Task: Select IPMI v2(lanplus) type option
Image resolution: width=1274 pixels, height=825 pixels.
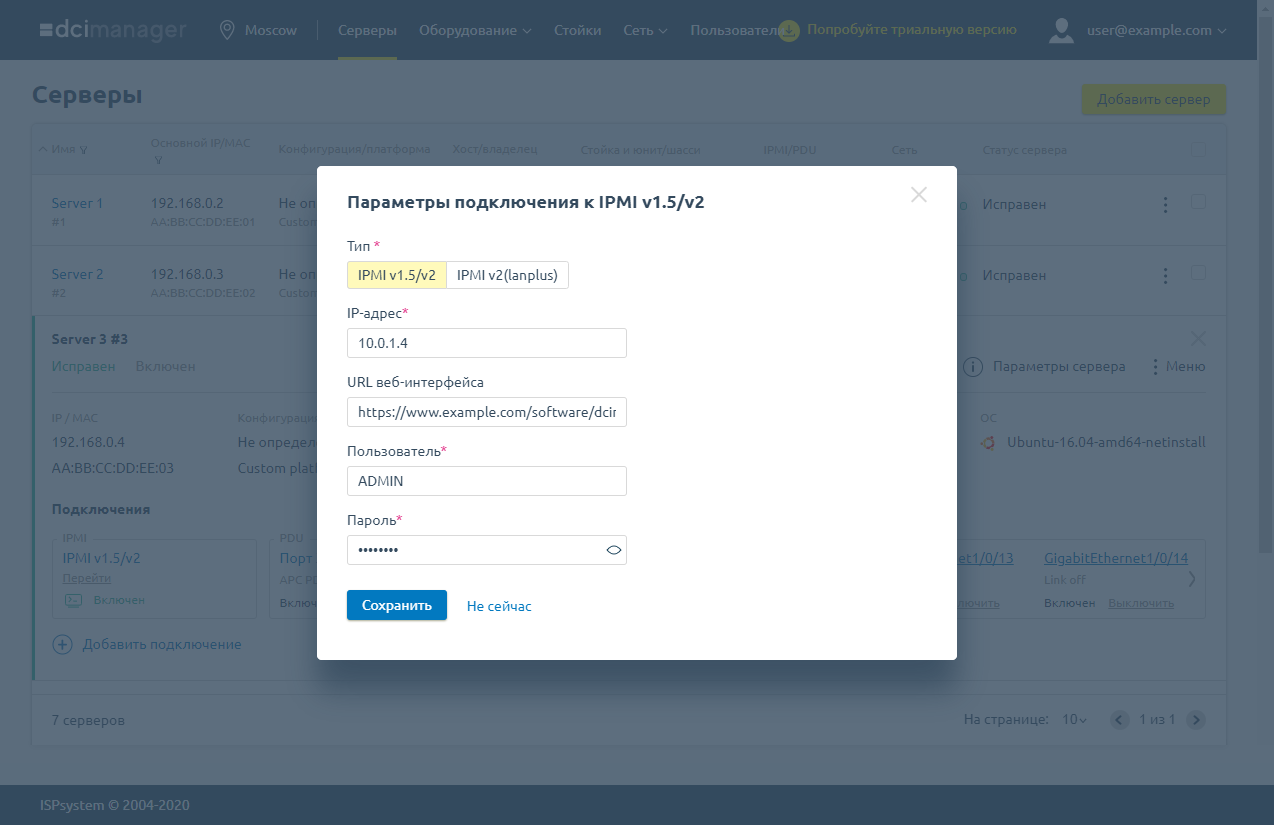Action: 507,275
